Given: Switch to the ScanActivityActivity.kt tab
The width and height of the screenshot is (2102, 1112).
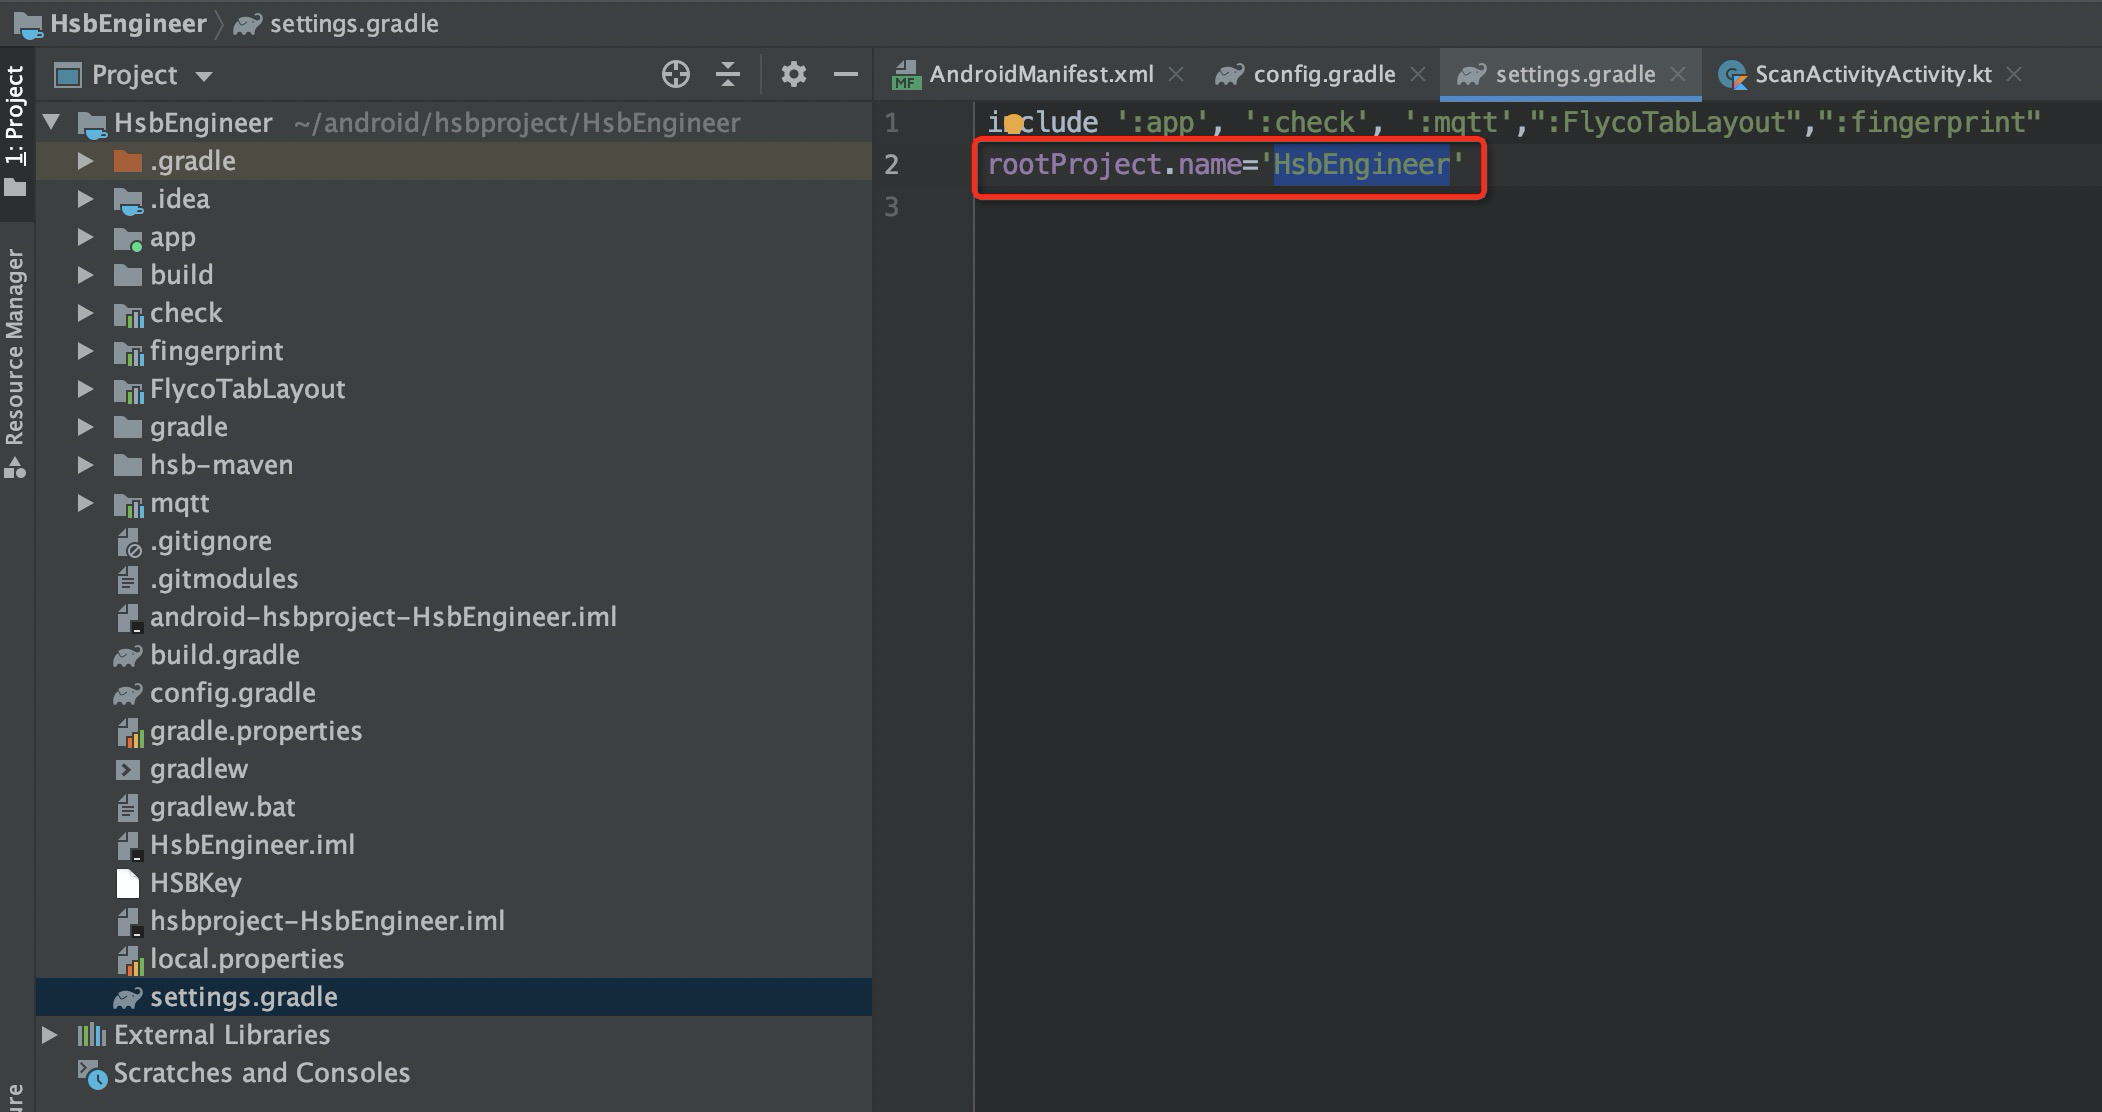Looking at the screenshot, I should pos(1872,74).
